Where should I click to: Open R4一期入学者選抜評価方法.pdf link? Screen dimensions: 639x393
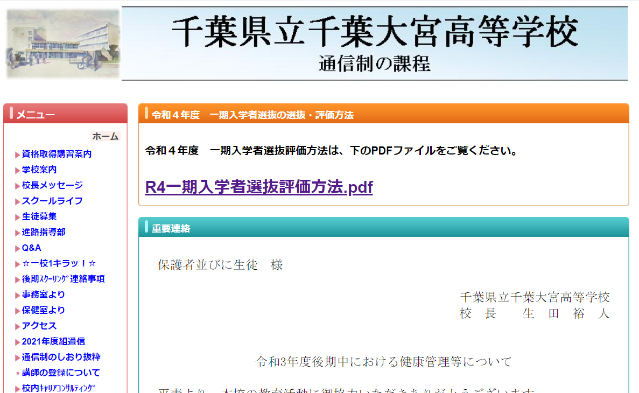(259, 187)
